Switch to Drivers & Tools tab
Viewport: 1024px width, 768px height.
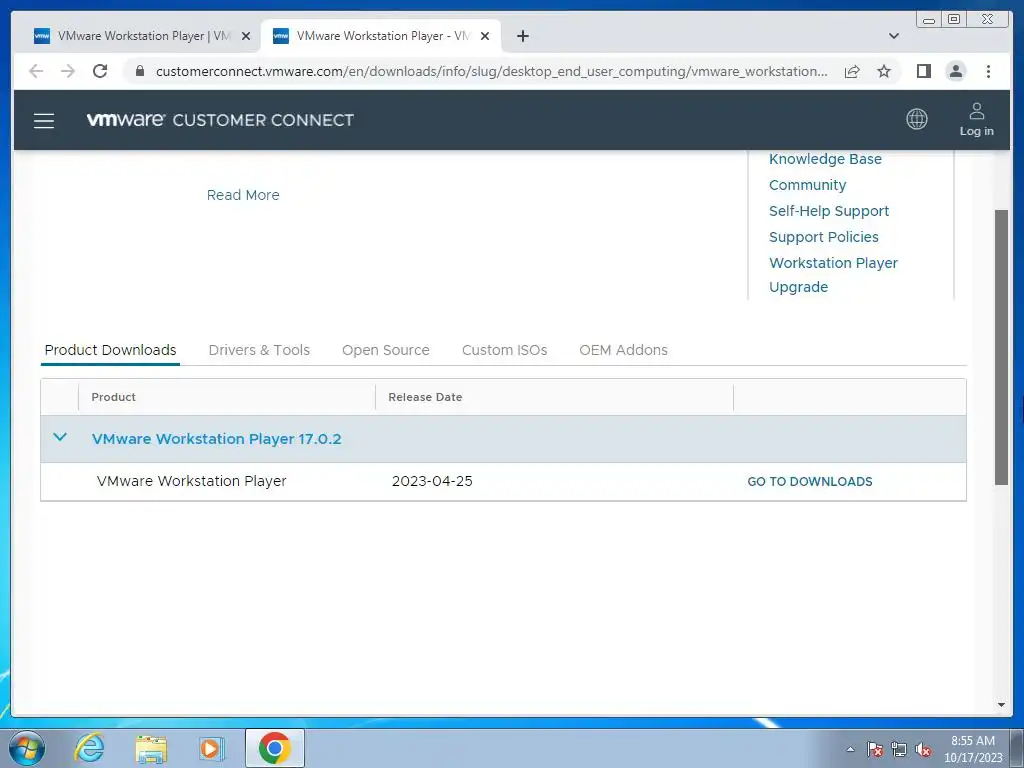click(259, 350)
